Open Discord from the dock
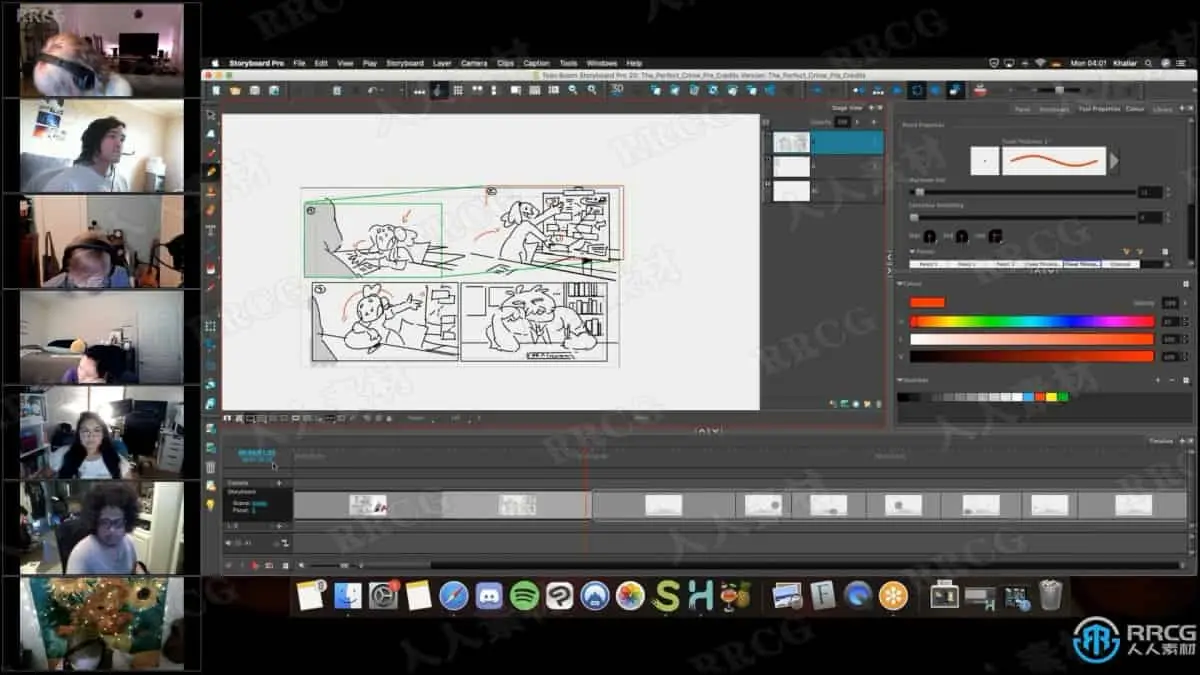The image size is (1200, 675). (489, 596)
